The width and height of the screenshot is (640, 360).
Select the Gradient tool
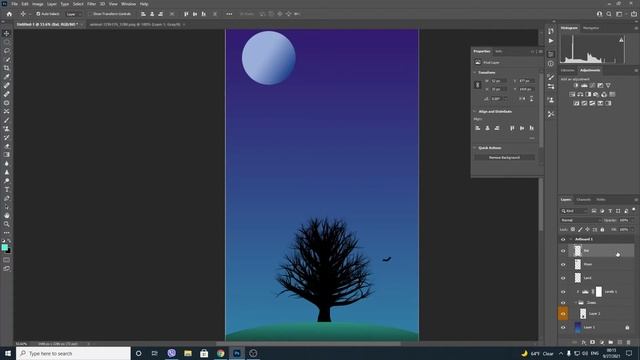(x=7, y=155)
